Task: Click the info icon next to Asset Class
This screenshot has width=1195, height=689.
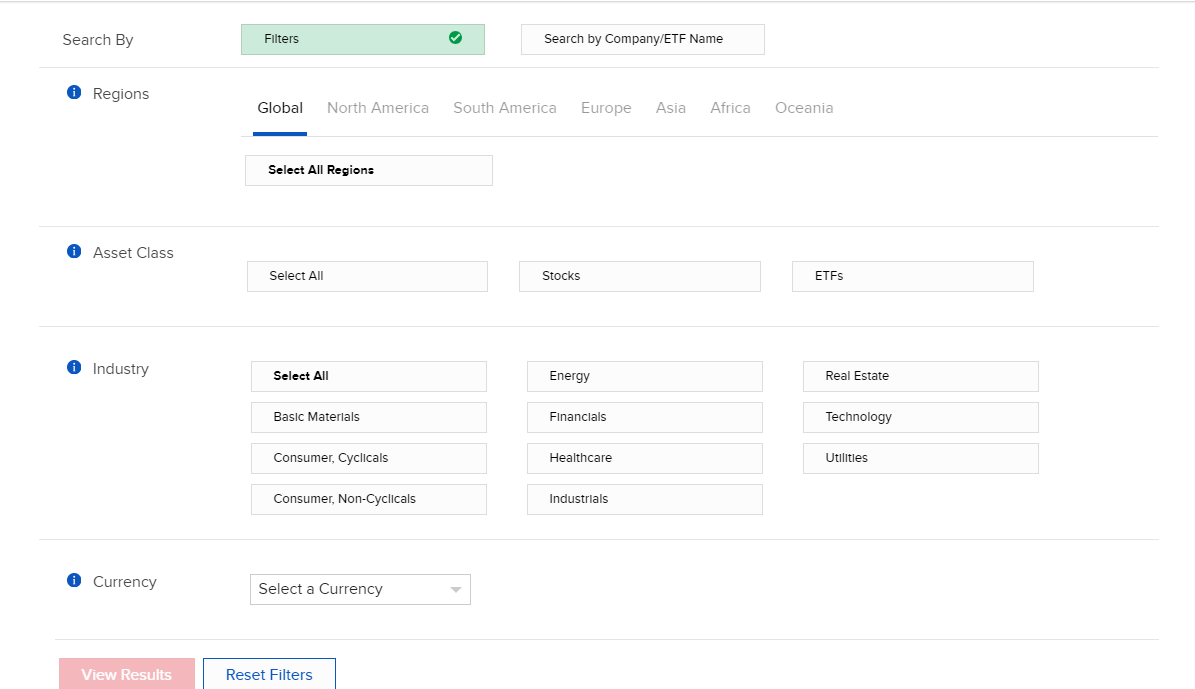Action: tap(73, 252)
